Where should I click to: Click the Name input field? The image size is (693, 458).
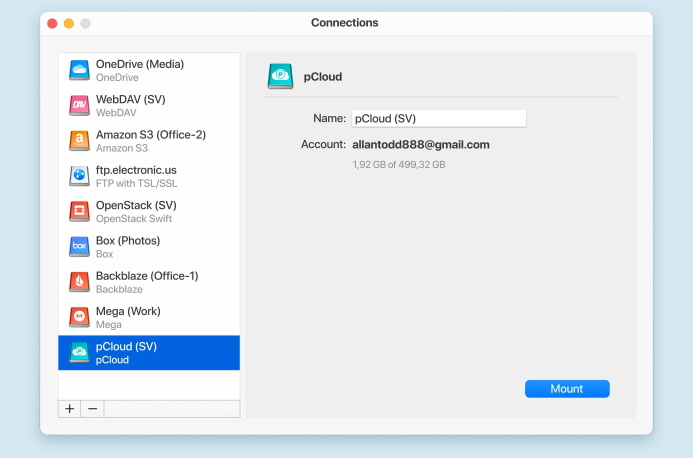pos(439,118)
